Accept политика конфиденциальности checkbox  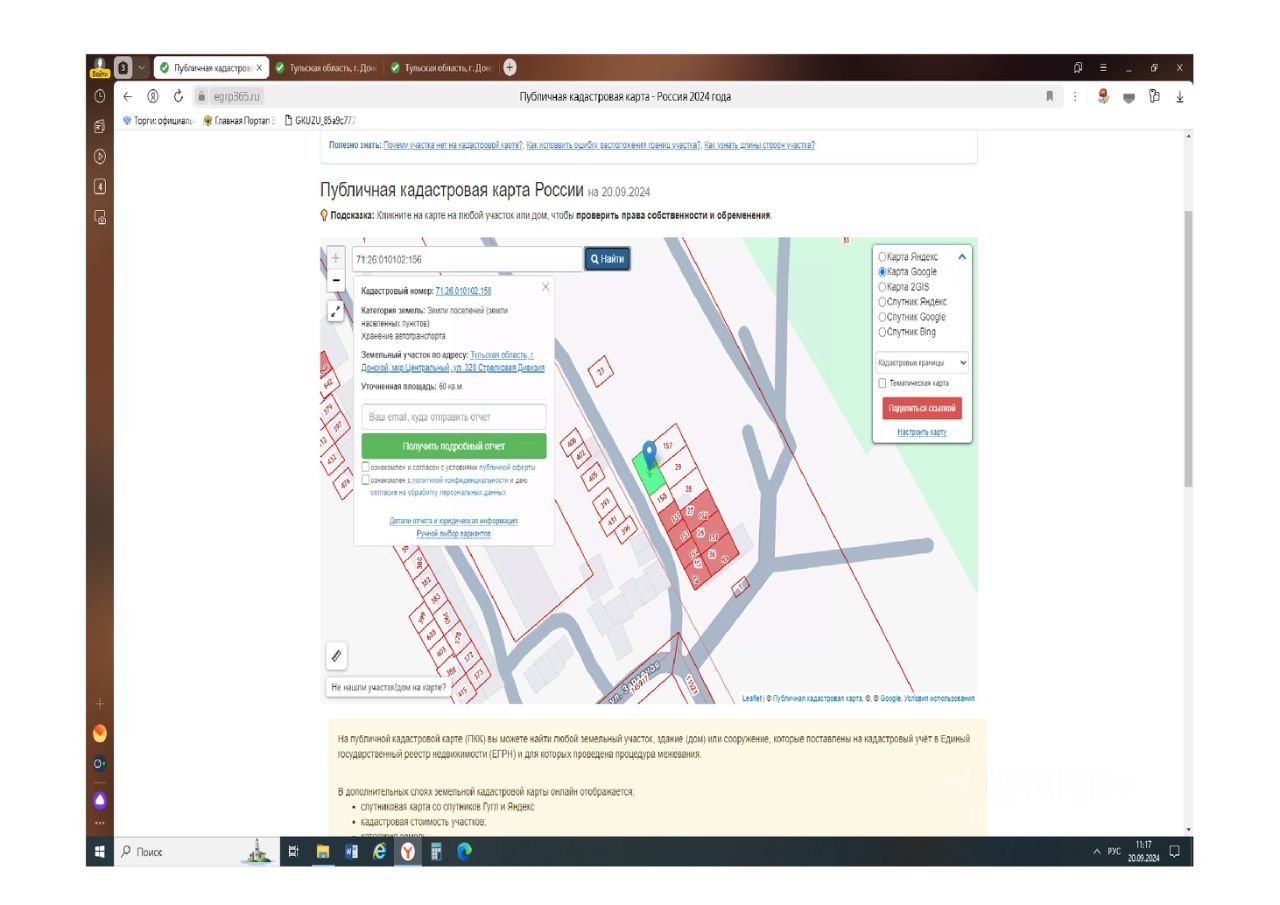(366, 480)
